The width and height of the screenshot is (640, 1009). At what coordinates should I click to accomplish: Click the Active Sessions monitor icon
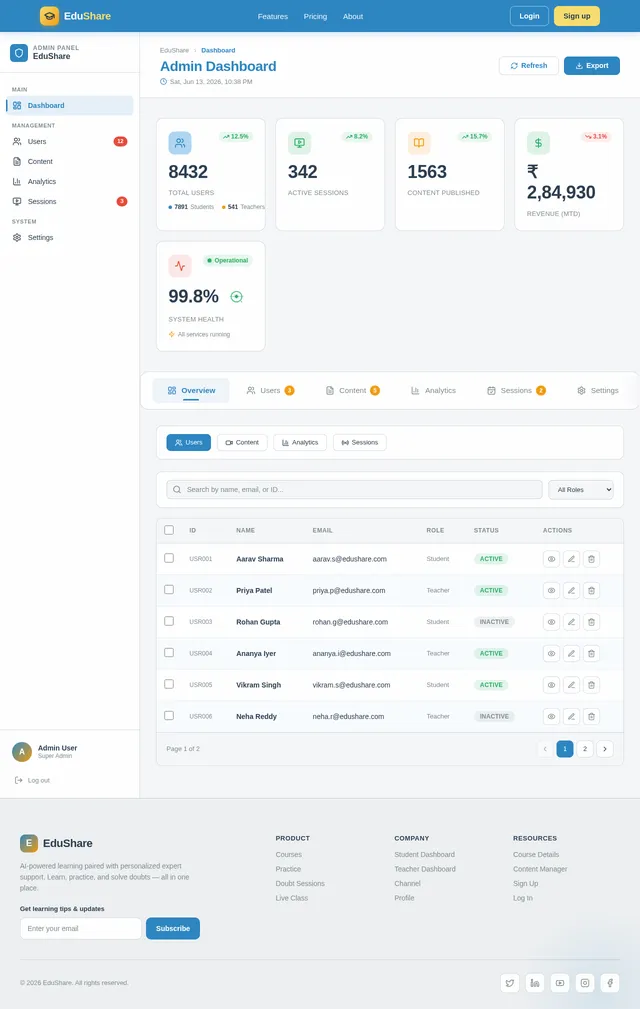coord(299,143)
